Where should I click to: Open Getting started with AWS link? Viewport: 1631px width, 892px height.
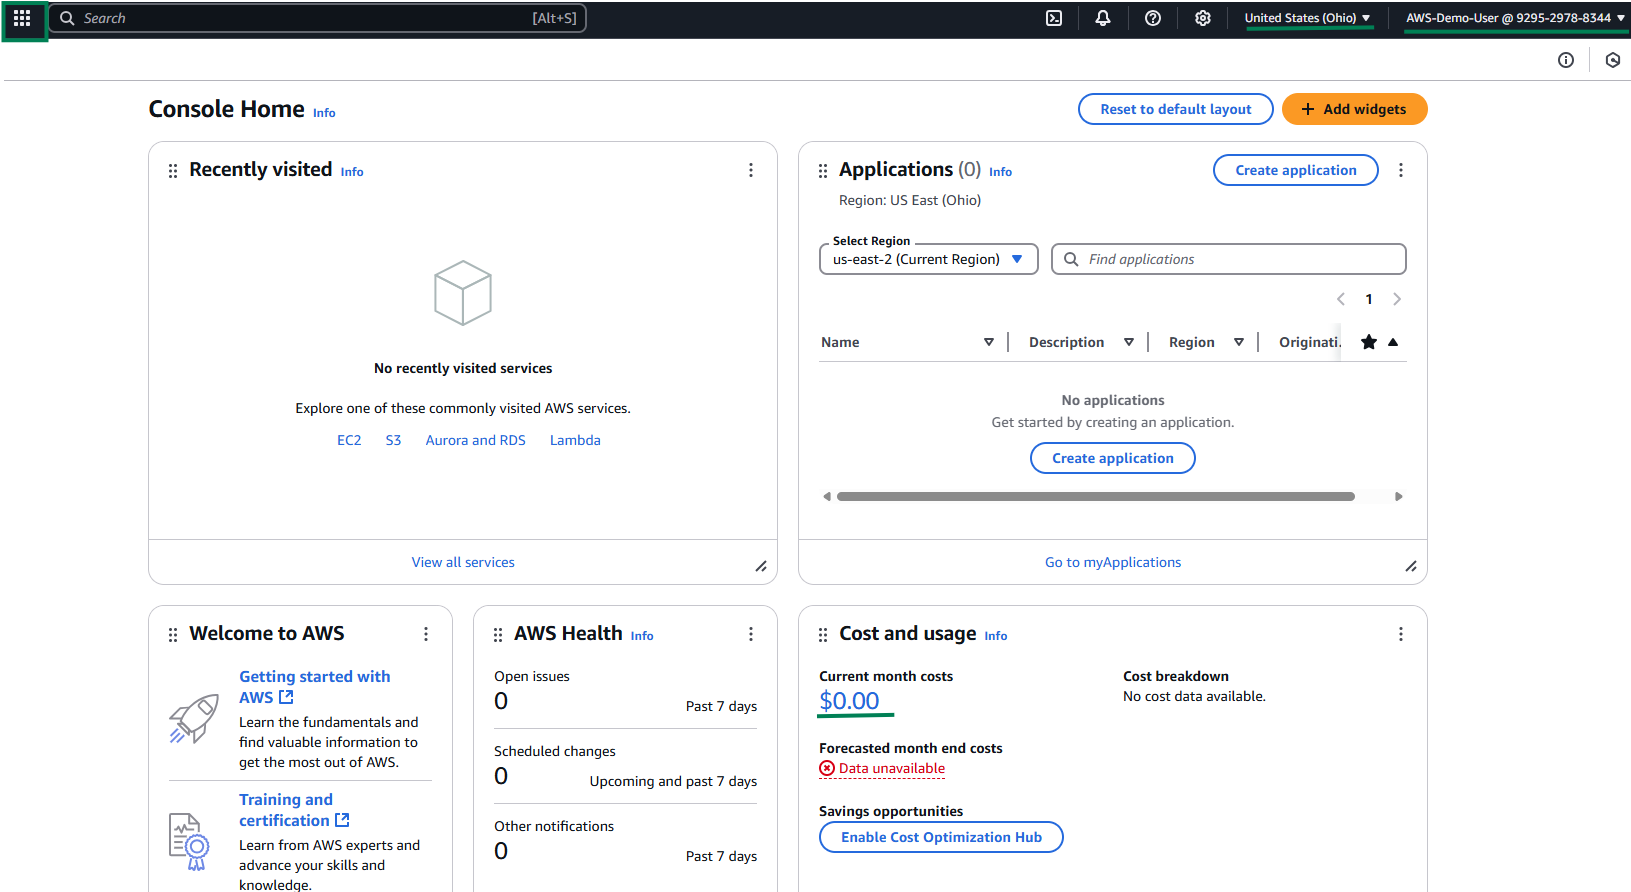[x=314, y=687]
